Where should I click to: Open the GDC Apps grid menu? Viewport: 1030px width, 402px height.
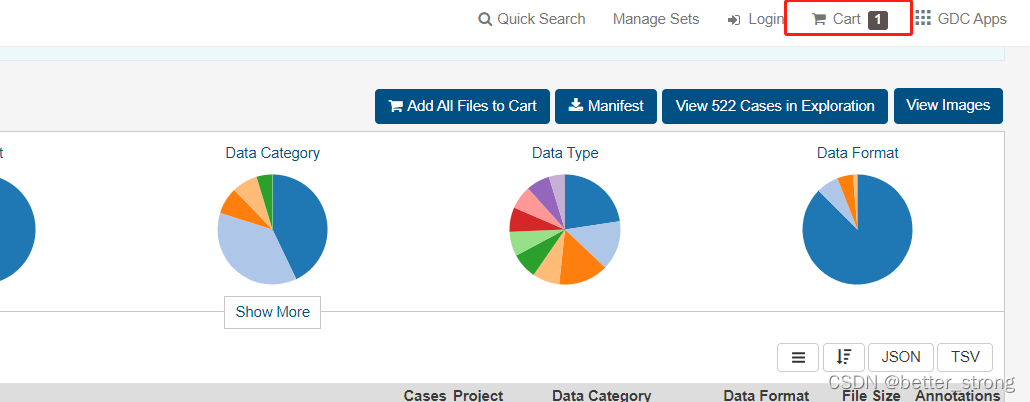(x=960, y=18)
